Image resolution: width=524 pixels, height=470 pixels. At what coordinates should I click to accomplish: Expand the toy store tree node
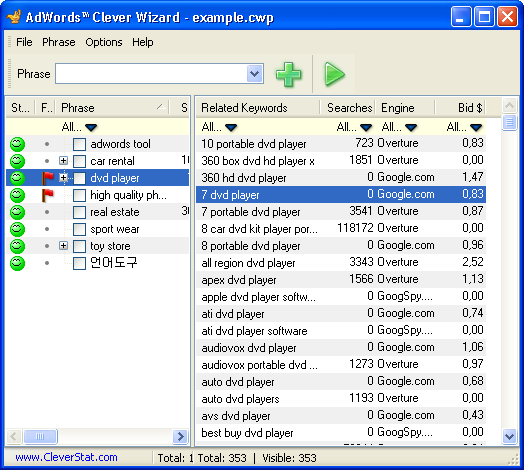63,246
